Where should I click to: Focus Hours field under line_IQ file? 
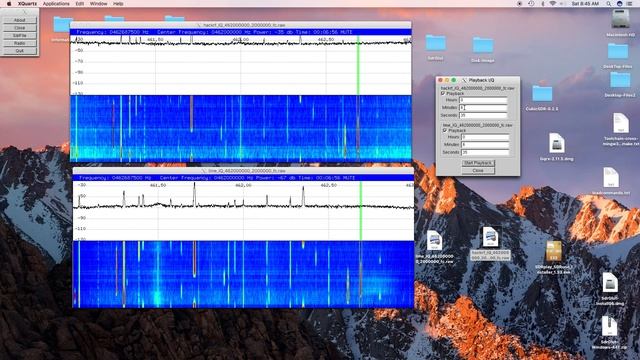(x=485, y=137)
